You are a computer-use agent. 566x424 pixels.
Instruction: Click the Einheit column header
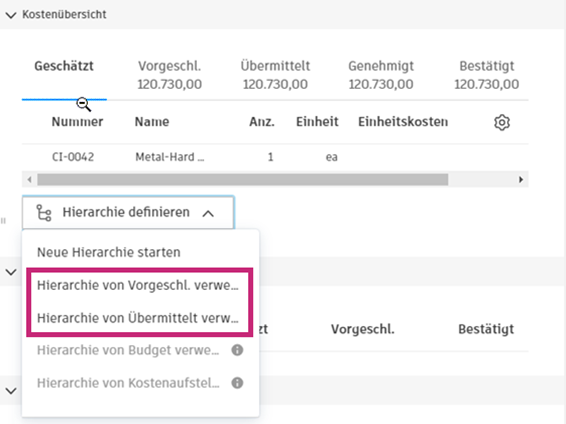[317, 122]
